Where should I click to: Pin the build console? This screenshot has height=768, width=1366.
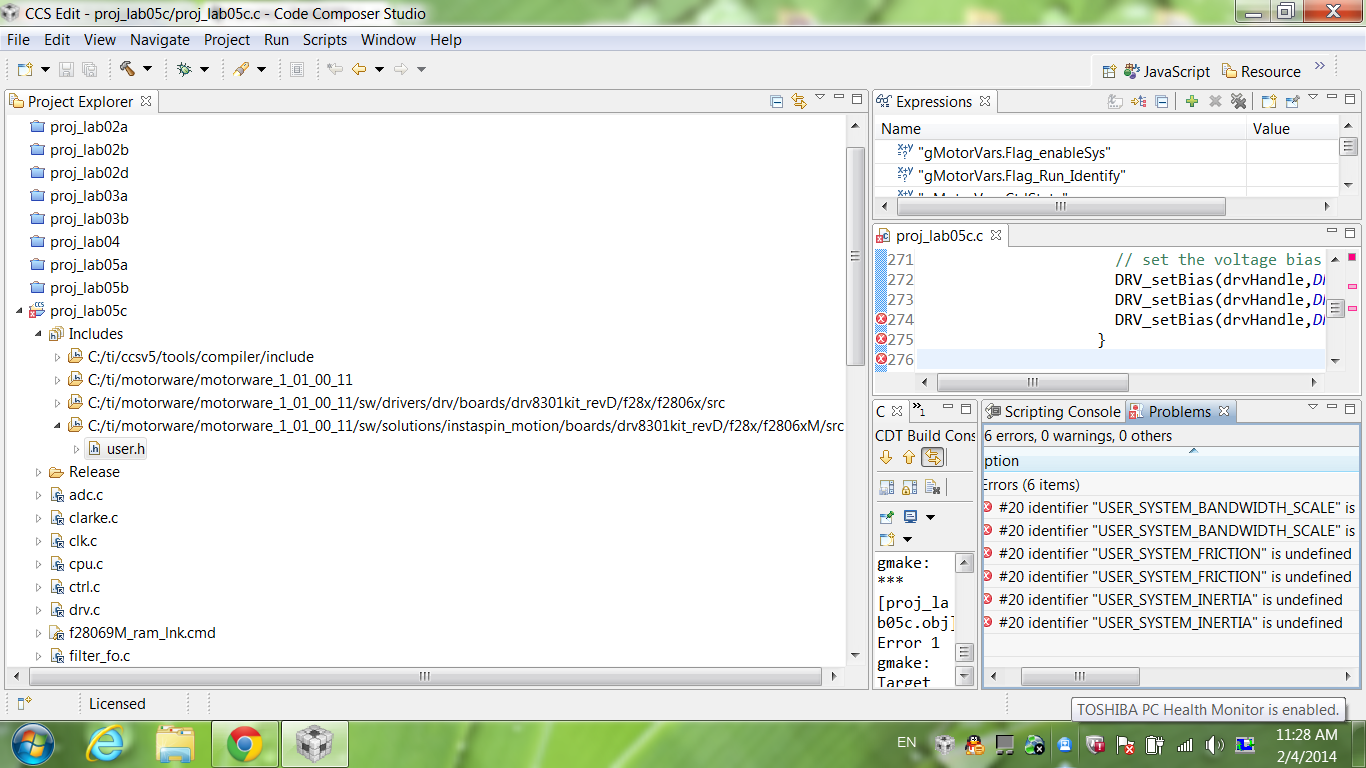coord(886,517)
